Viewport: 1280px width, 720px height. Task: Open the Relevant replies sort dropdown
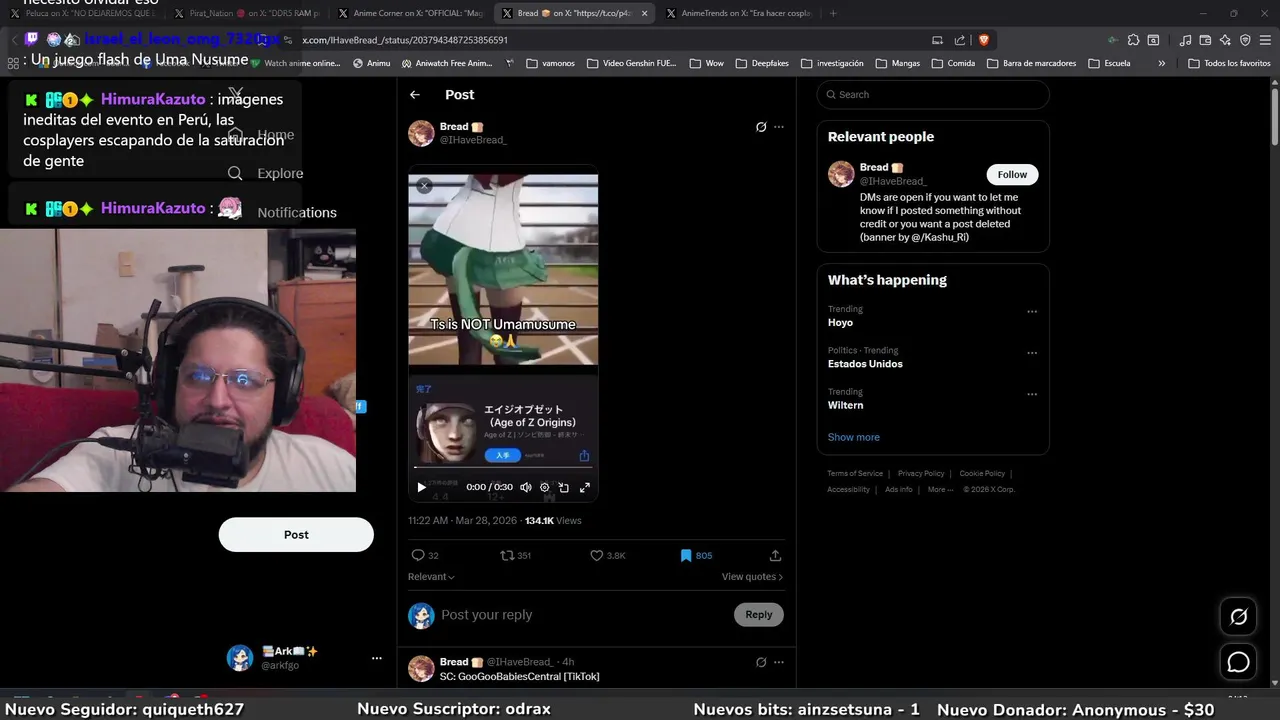click(x=431, y=577)
